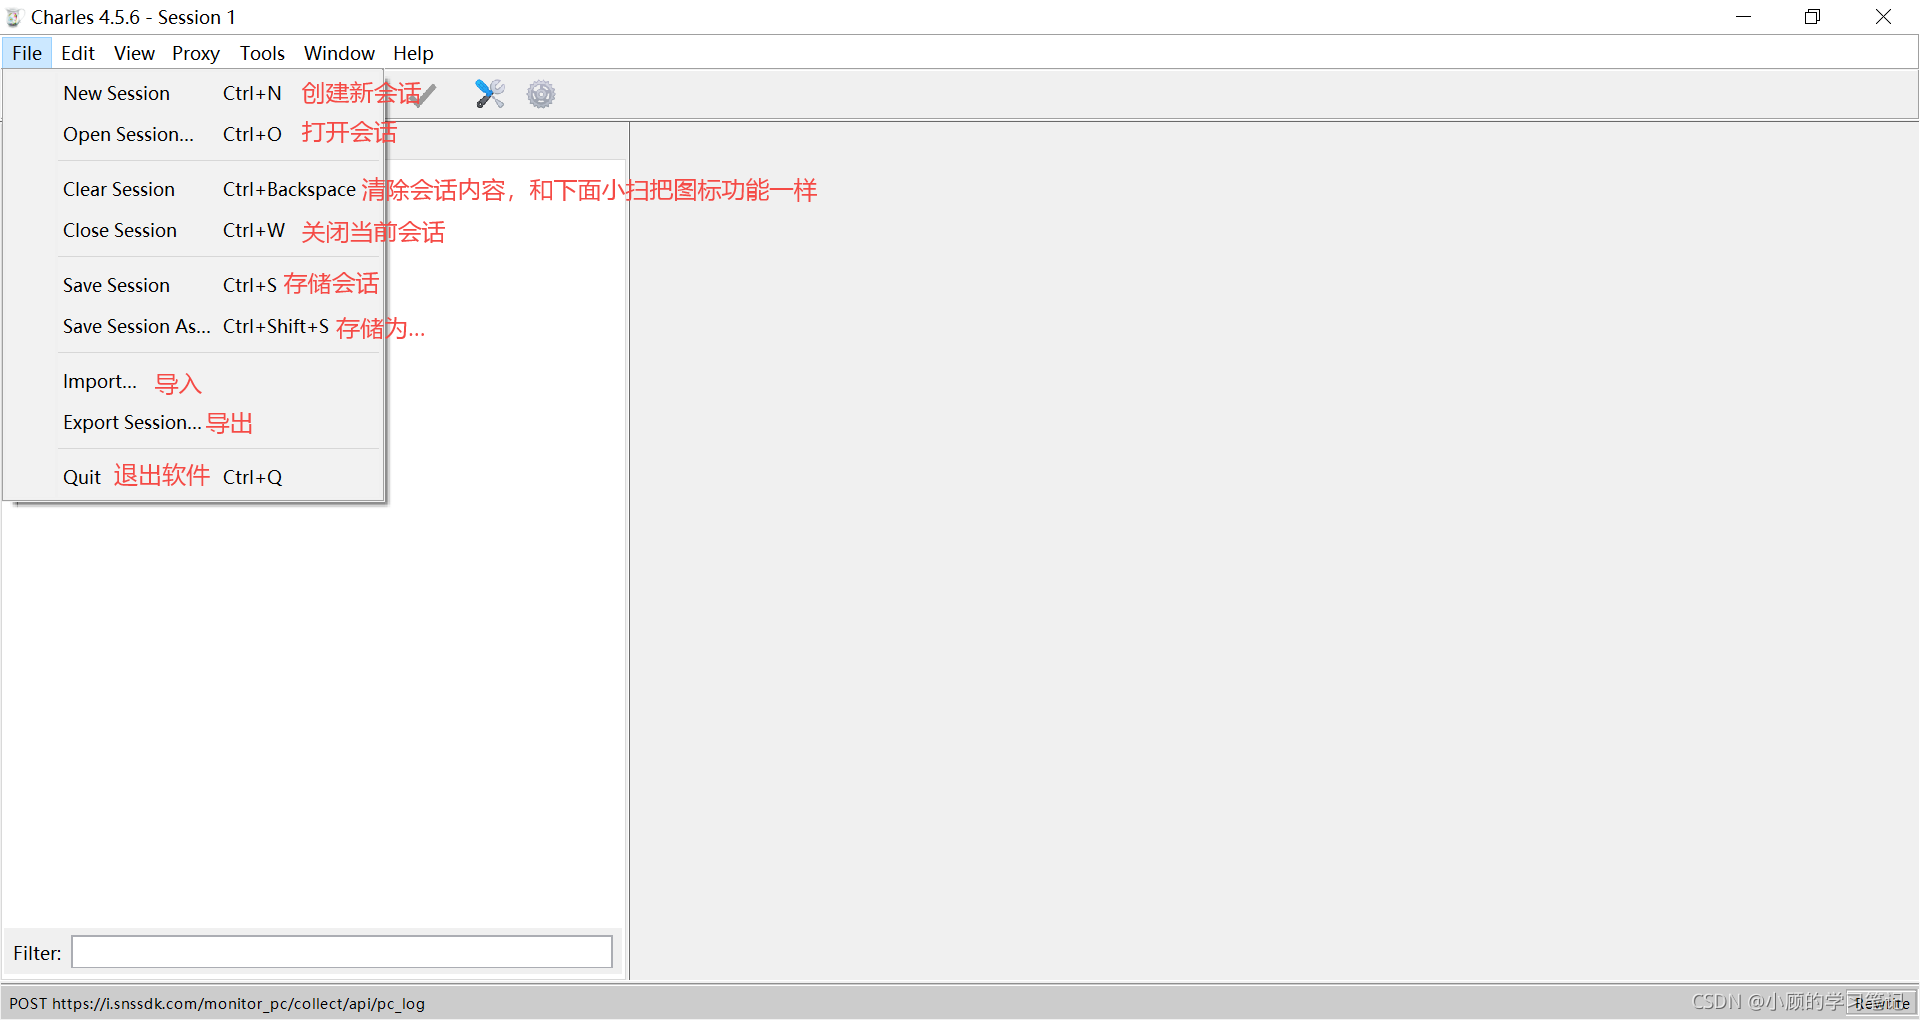Open the File menu
This screenshot has height=1020, width=1920.
click(x=27, y=53)
